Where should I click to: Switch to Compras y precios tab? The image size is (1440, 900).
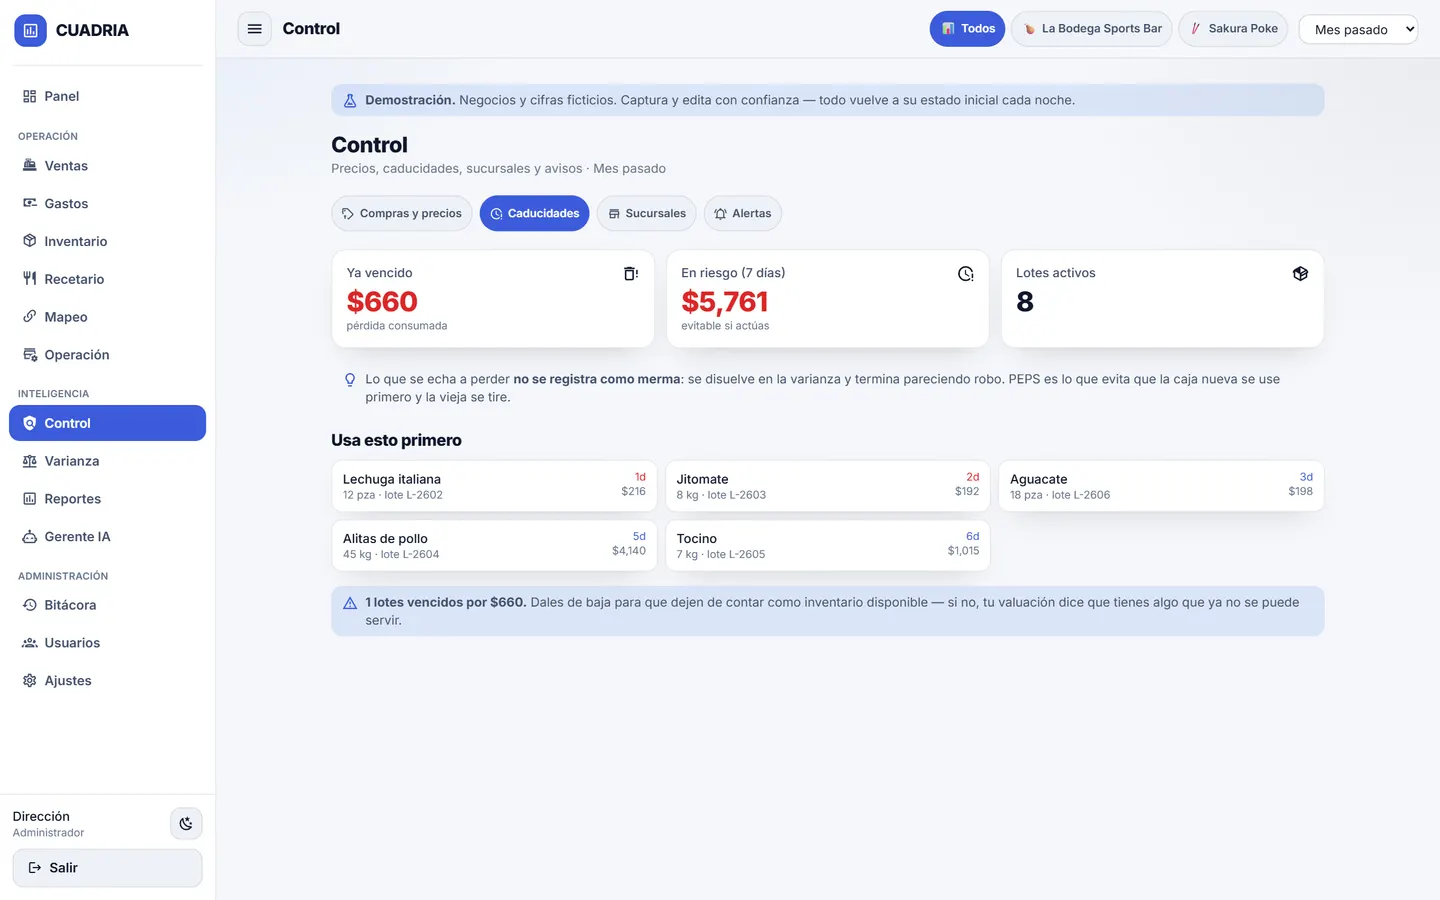(x=401, y=213)
